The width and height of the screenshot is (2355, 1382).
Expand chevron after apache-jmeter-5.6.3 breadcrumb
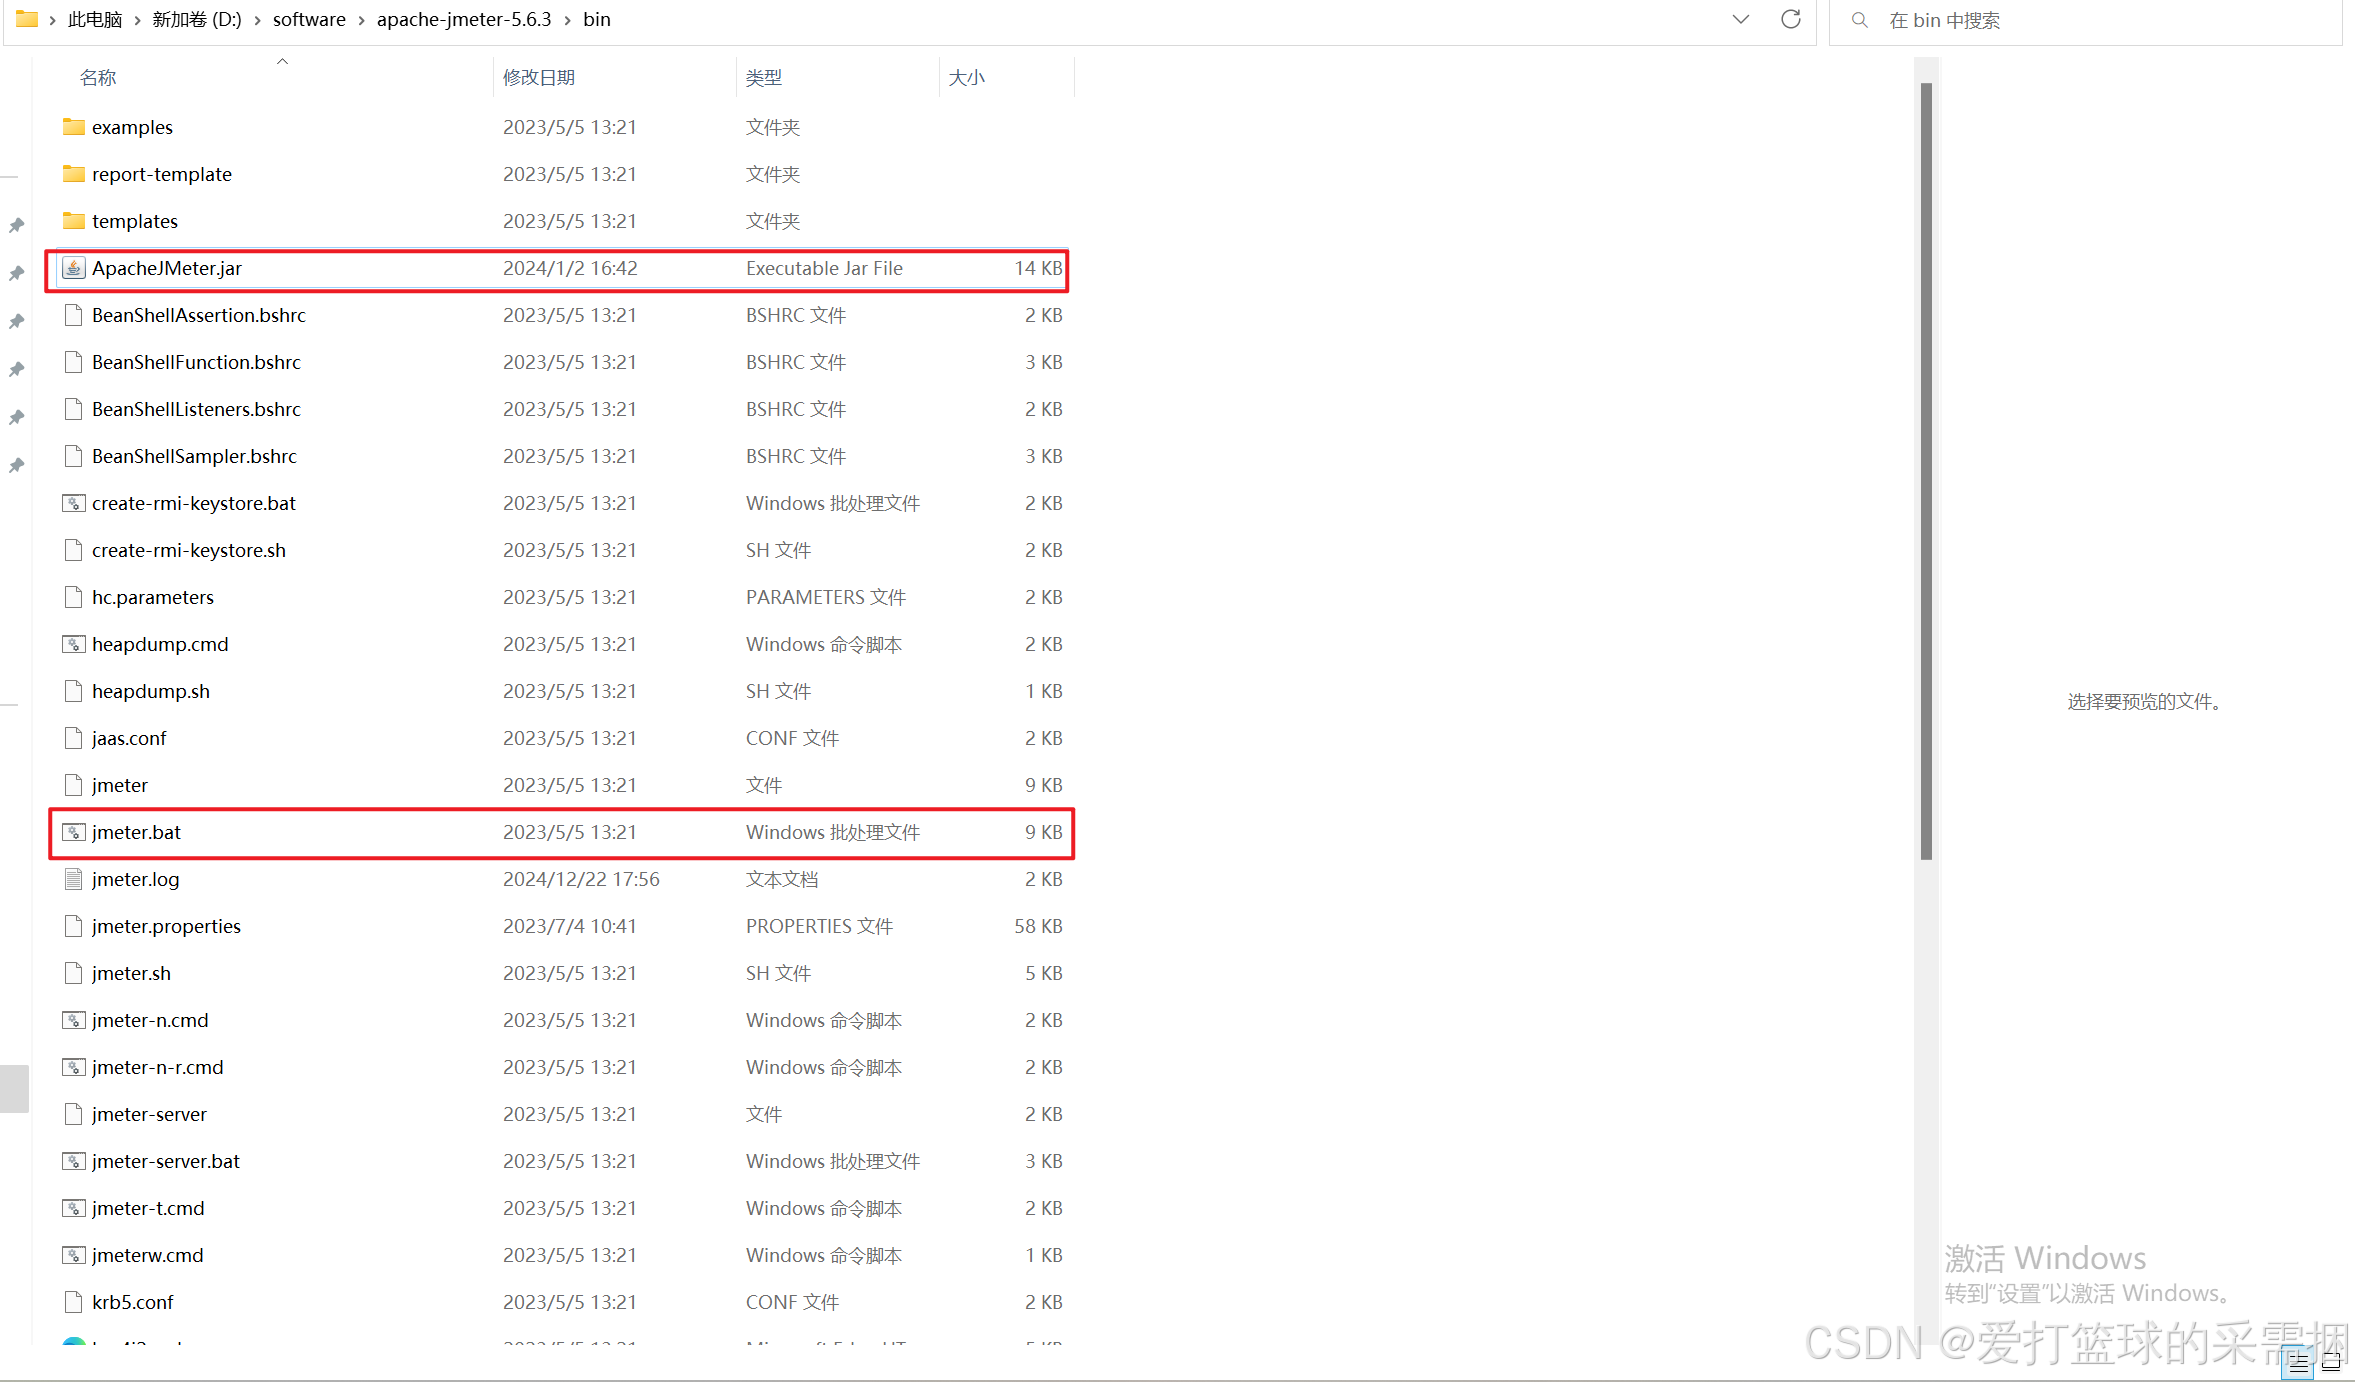tap(567, 20)
